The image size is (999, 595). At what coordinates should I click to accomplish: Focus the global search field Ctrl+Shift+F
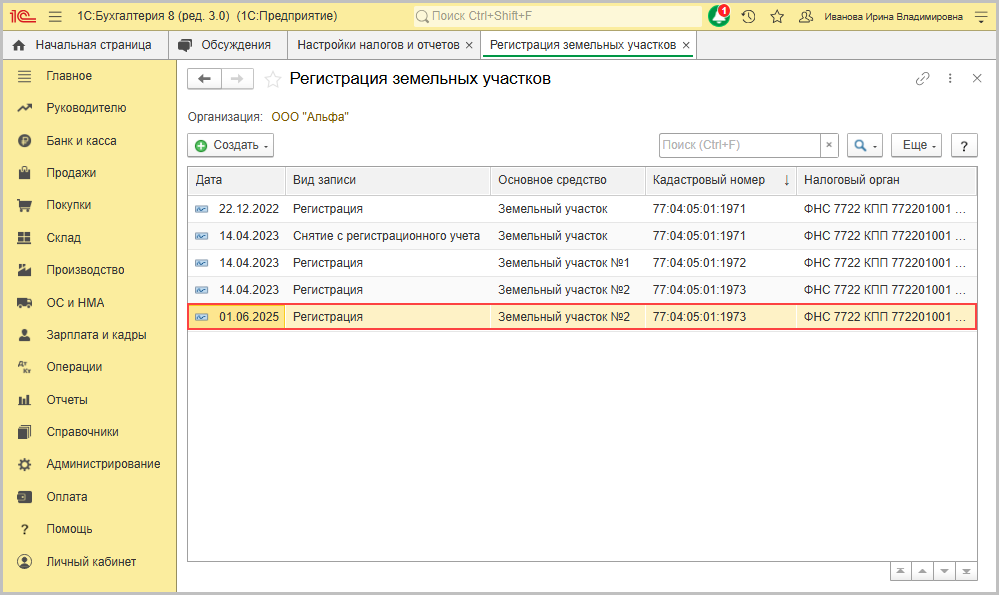tap(557, 16)
